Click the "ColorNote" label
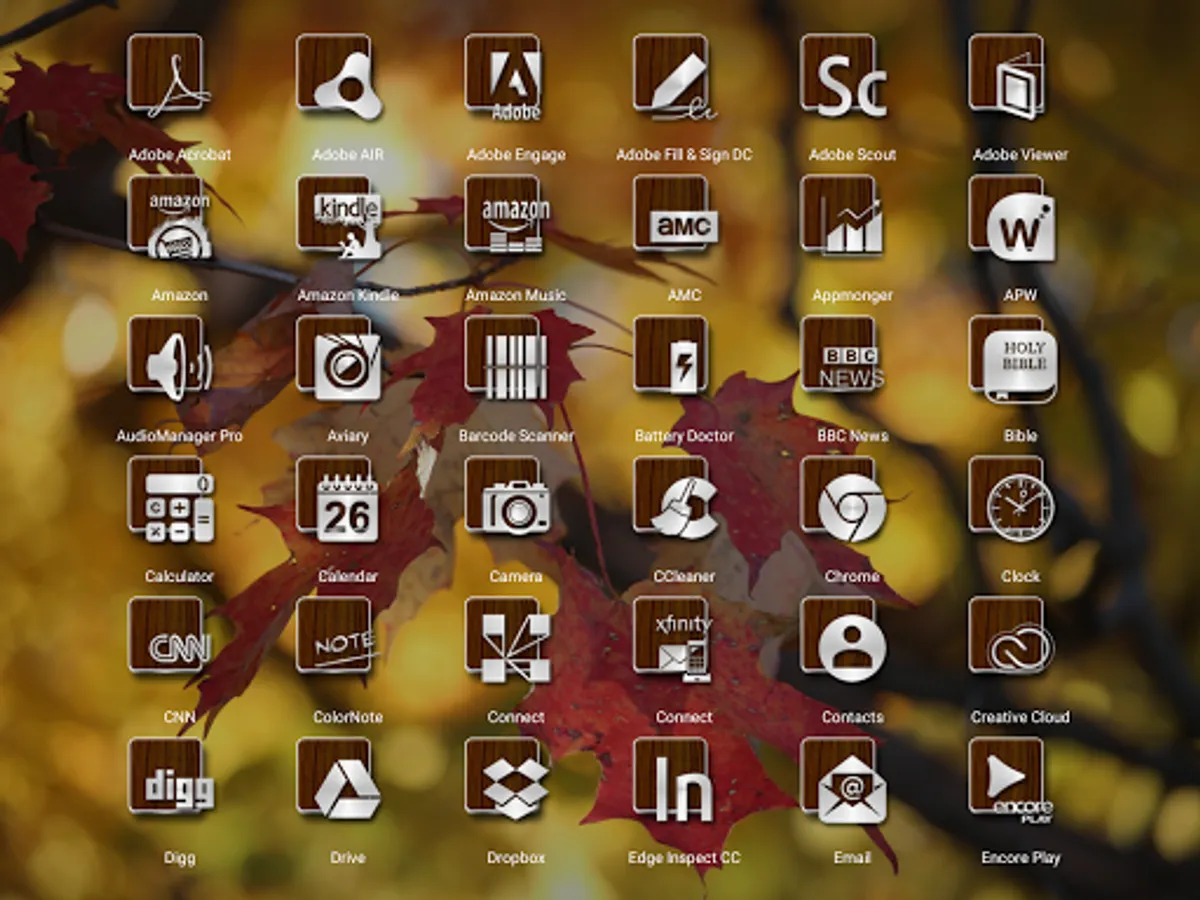 click(x=348, y=717)
